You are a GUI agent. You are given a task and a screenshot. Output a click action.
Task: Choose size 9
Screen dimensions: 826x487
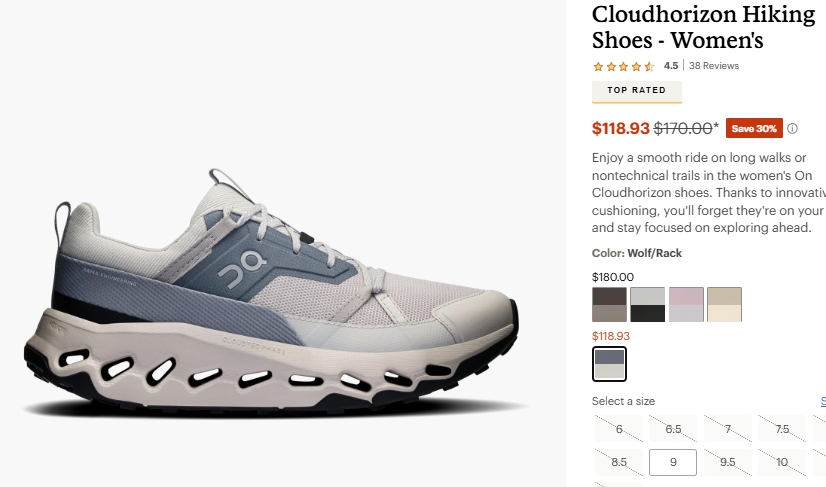point(673,462)
